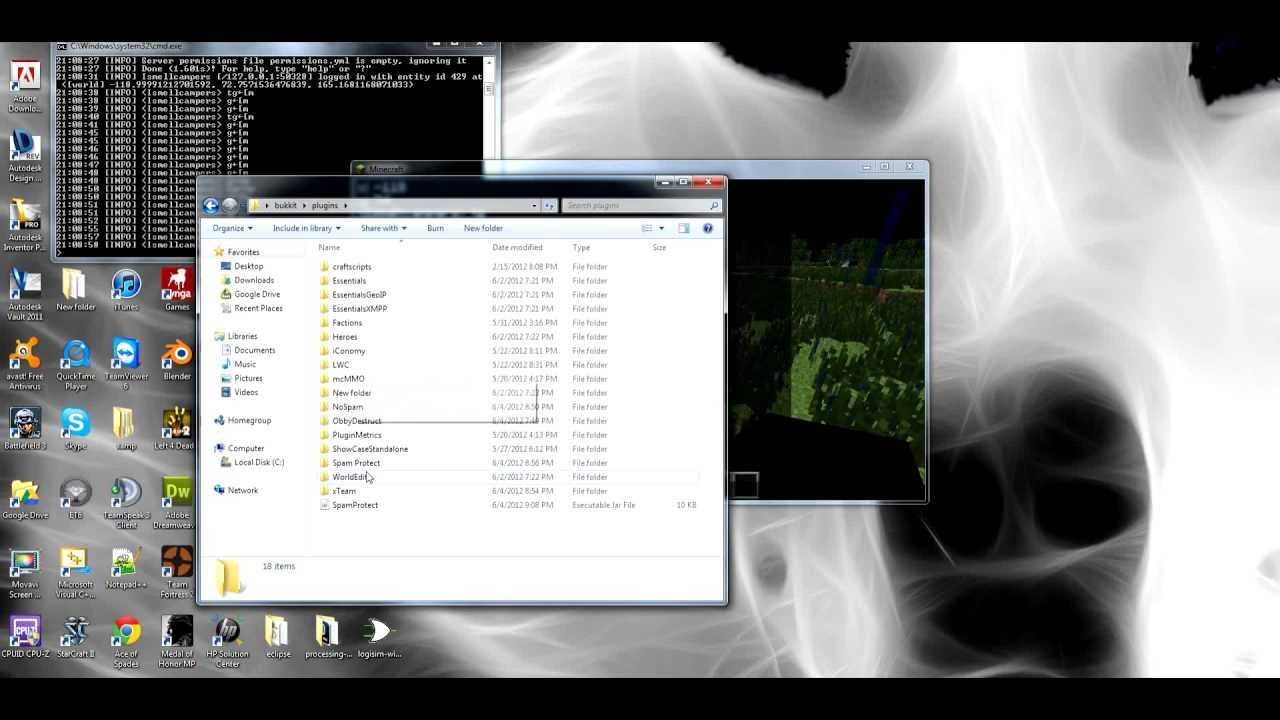This screenshot has width=1280, height=720.
Task: Select Desktop under Favorites
Action: pos(248,266)
